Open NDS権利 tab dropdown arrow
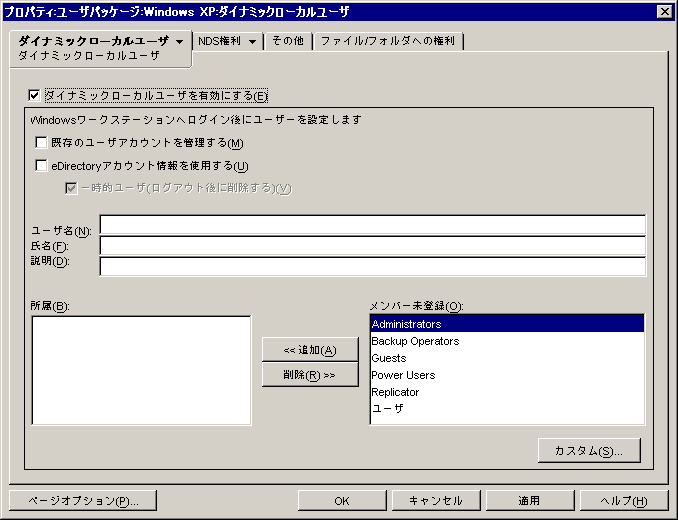This screenshot has height=520, width=678. (253, 41)
